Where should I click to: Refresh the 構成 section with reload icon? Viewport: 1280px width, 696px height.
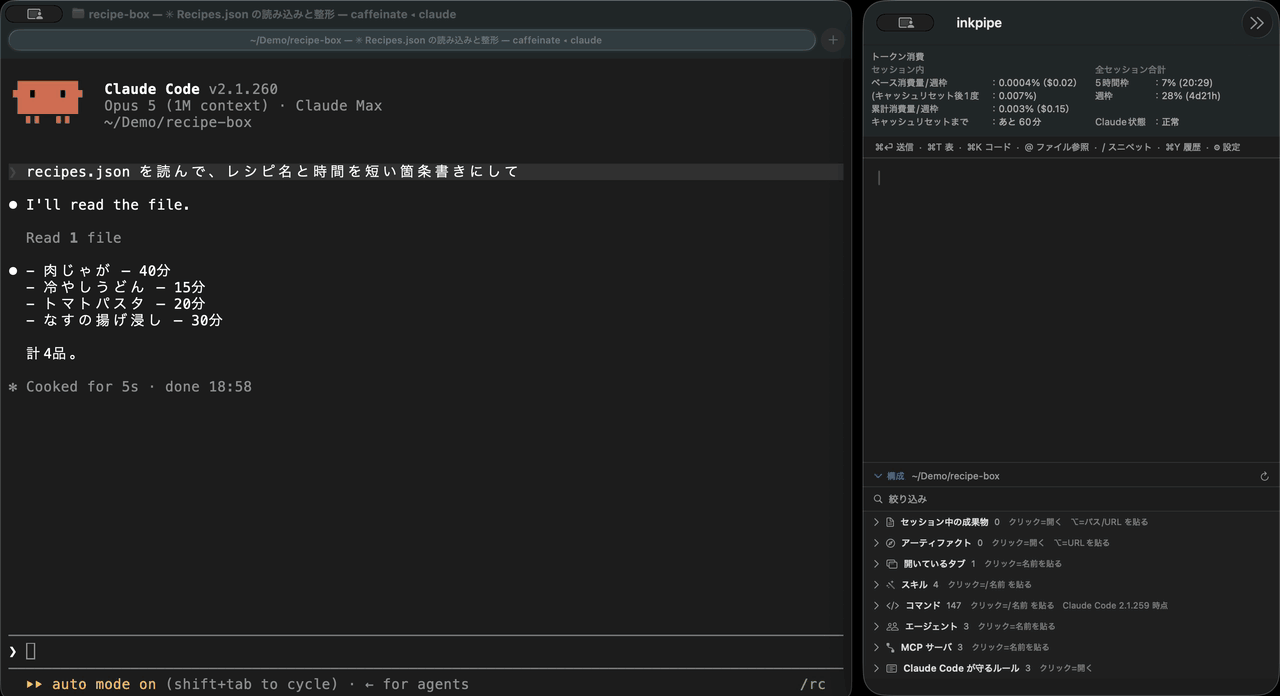(x=1264, y=477)
